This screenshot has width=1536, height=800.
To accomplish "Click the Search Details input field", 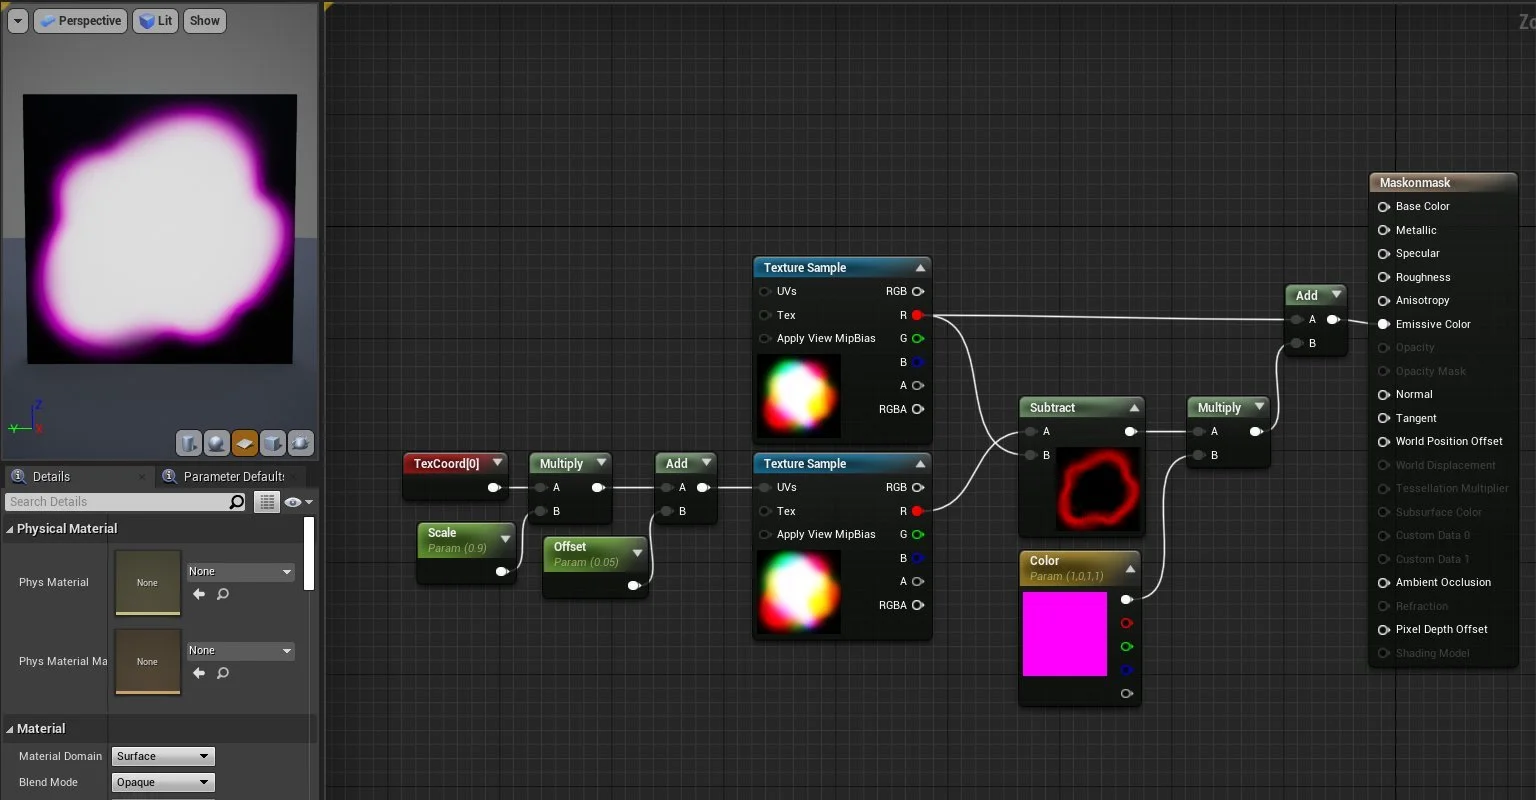I will (x=117, y=502).
